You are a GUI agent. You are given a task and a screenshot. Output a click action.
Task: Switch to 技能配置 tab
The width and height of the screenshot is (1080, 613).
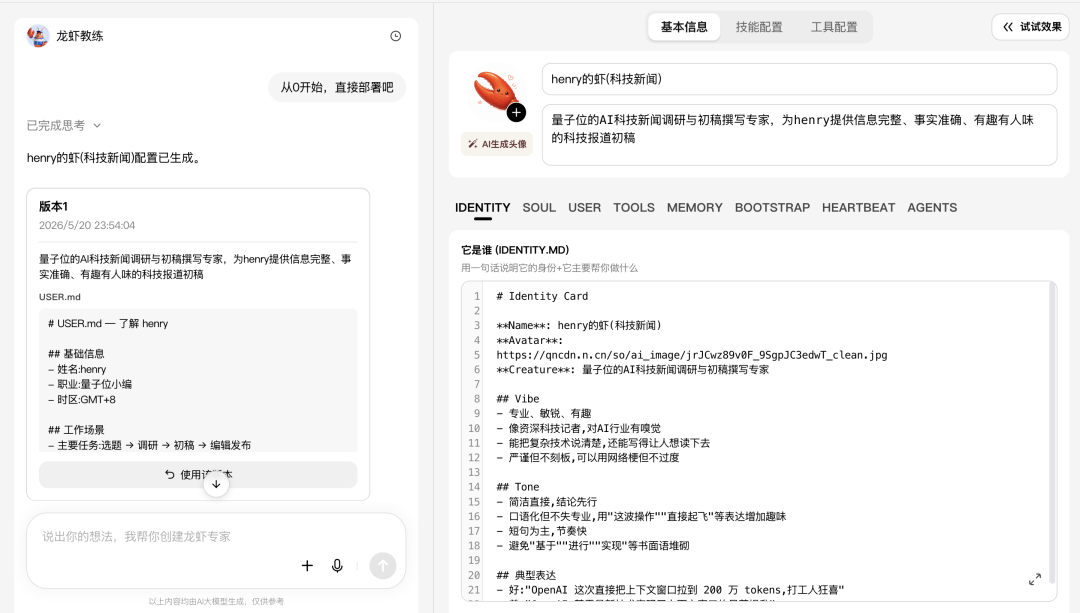pyautogui.click(x=759, y=27)
